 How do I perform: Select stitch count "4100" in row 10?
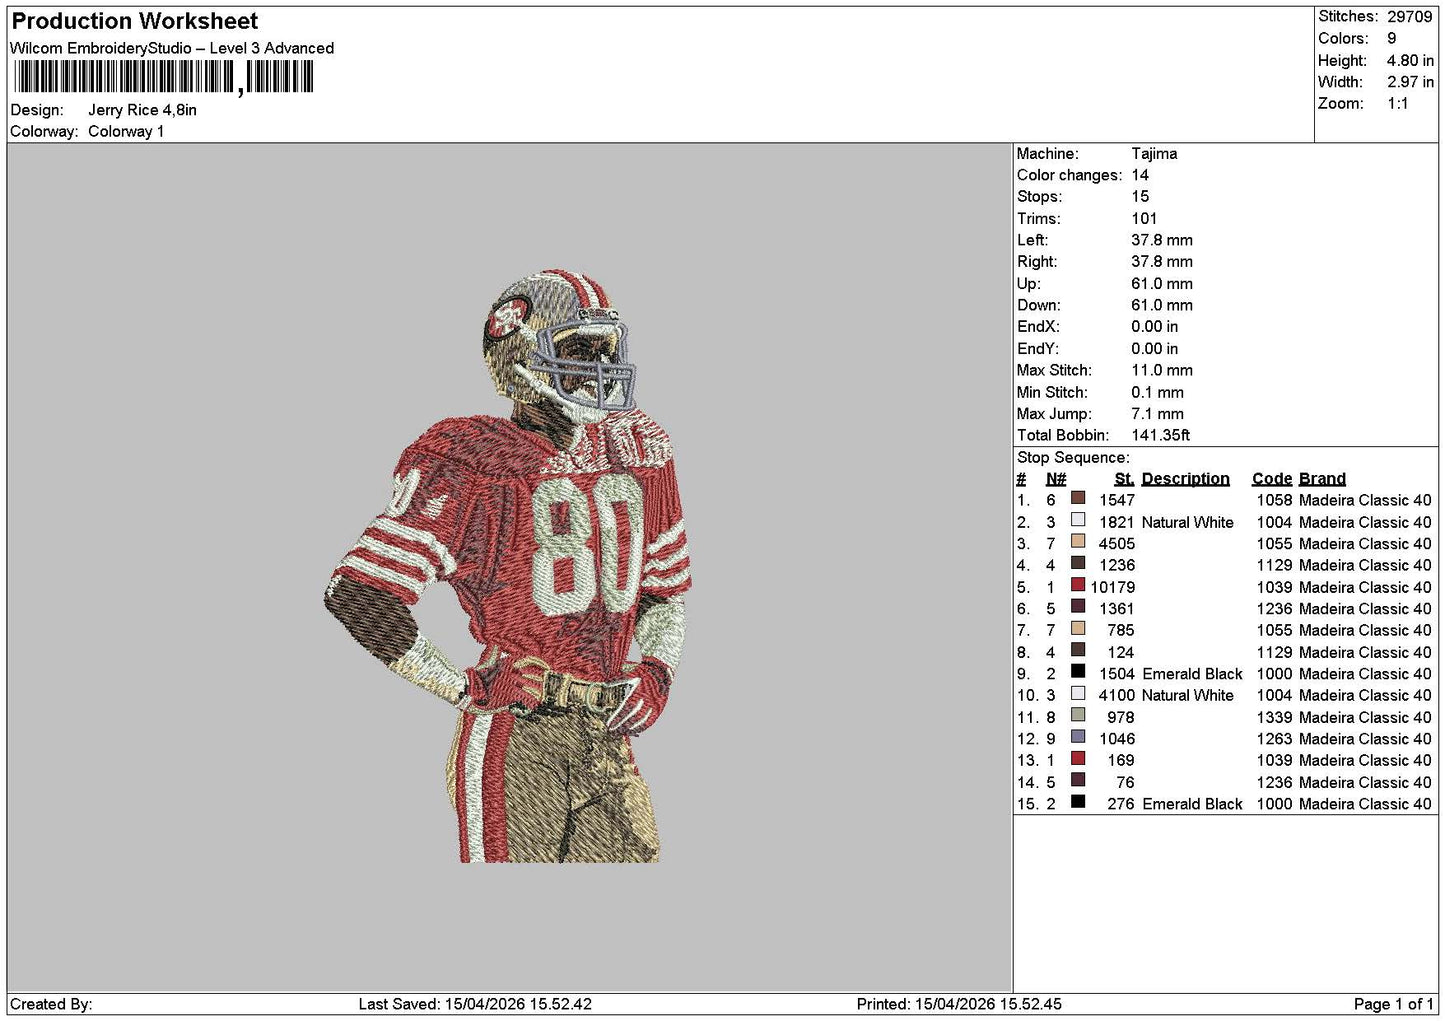tap(1117, 695)
